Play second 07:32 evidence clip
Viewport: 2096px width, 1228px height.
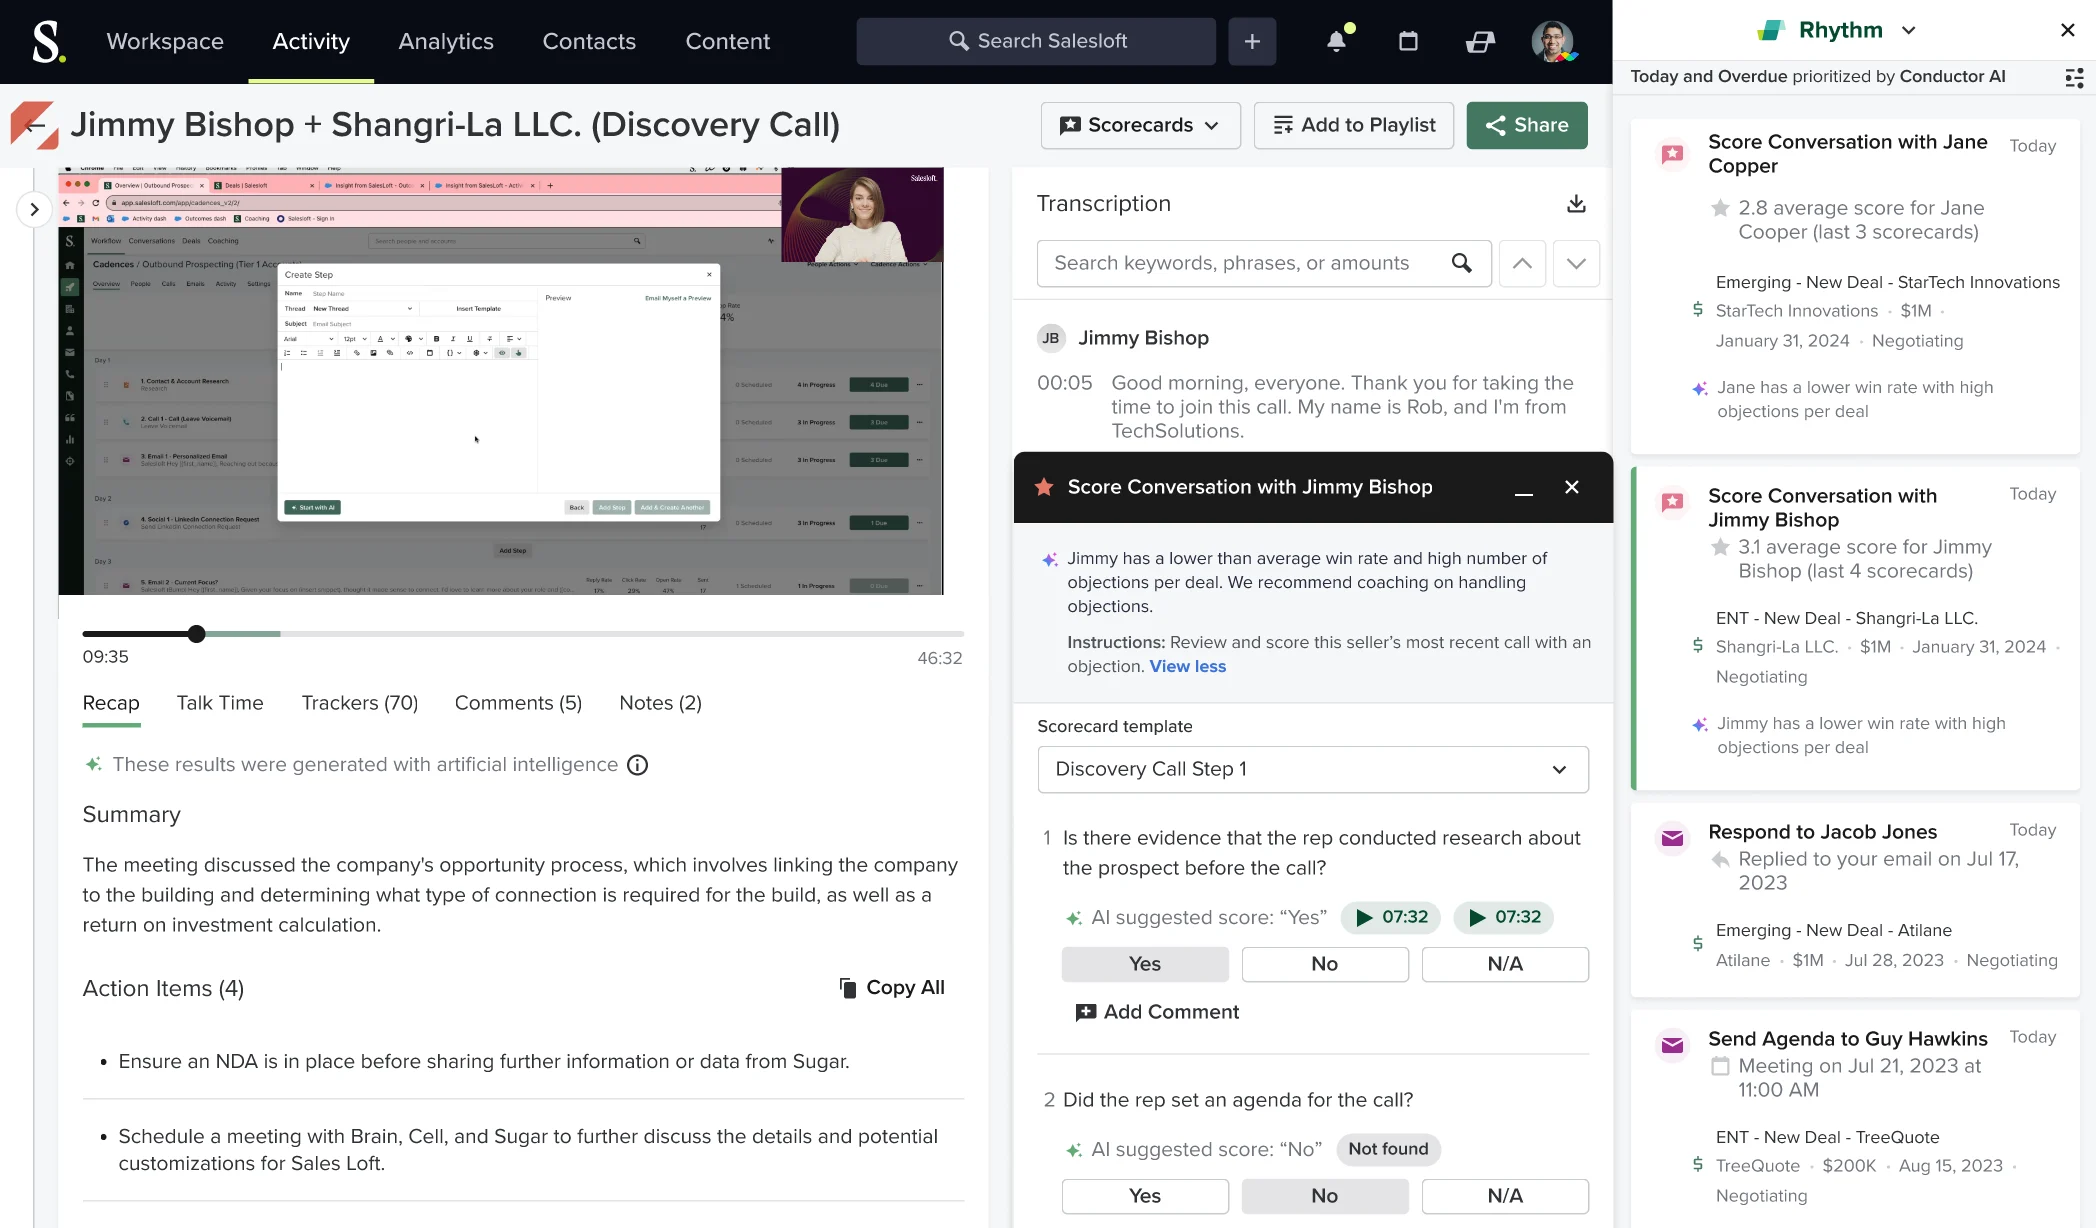click(x=1504, y=917)
